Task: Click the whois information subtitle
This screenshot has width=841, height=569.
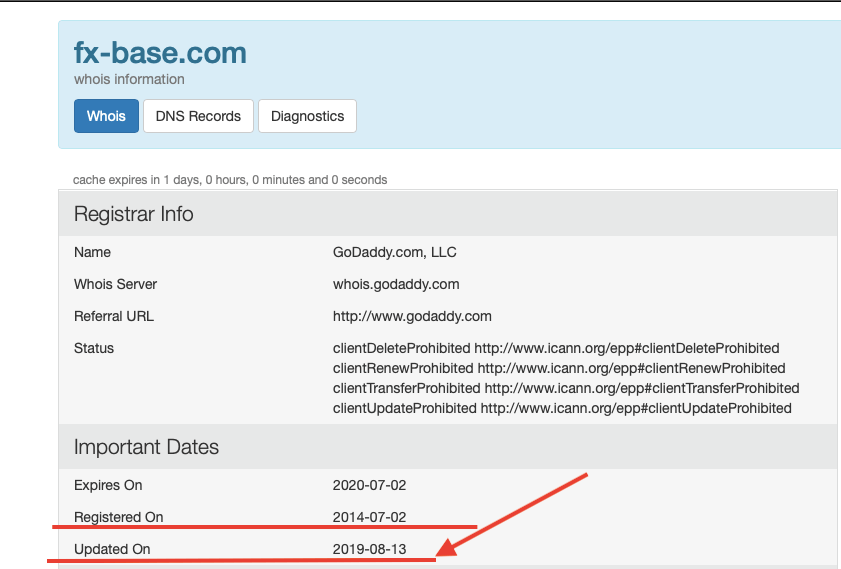Action: [129, 79]
